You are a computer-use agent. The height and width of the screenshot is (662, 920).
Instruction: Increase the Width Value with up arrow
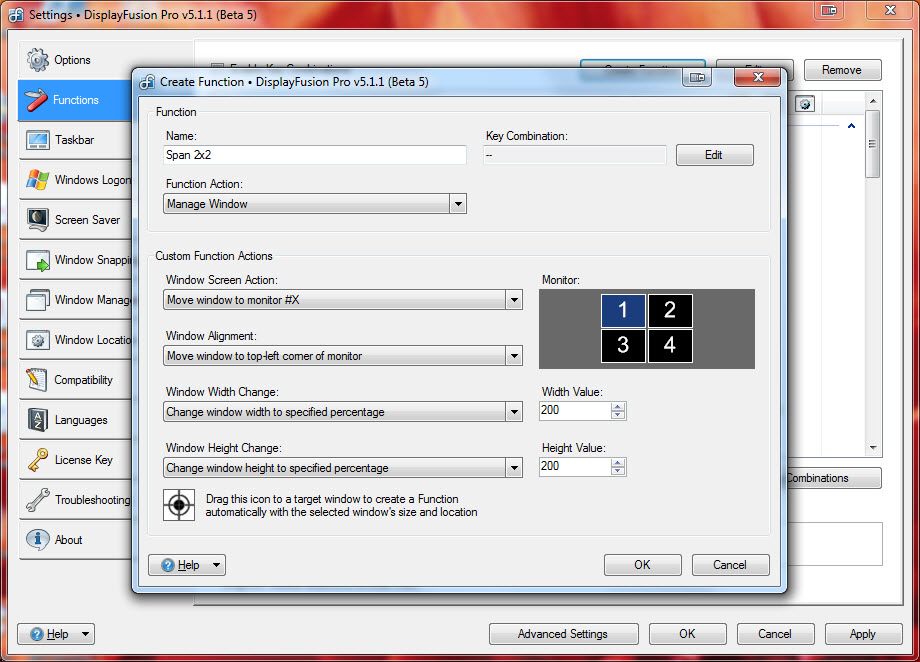click(618, 407)
